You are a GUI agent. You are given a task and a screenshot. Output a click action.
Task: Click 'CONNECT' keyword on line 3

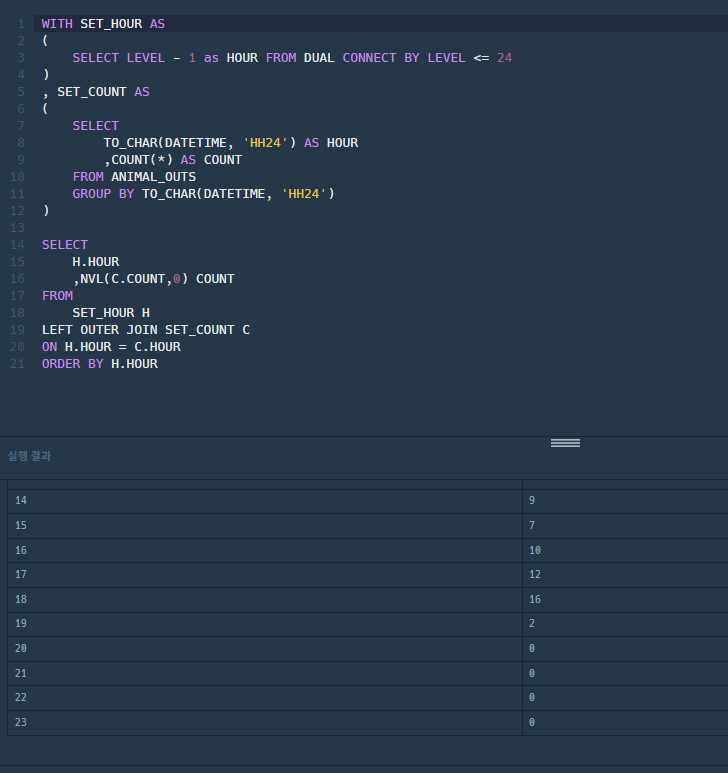tap(369, 58)
